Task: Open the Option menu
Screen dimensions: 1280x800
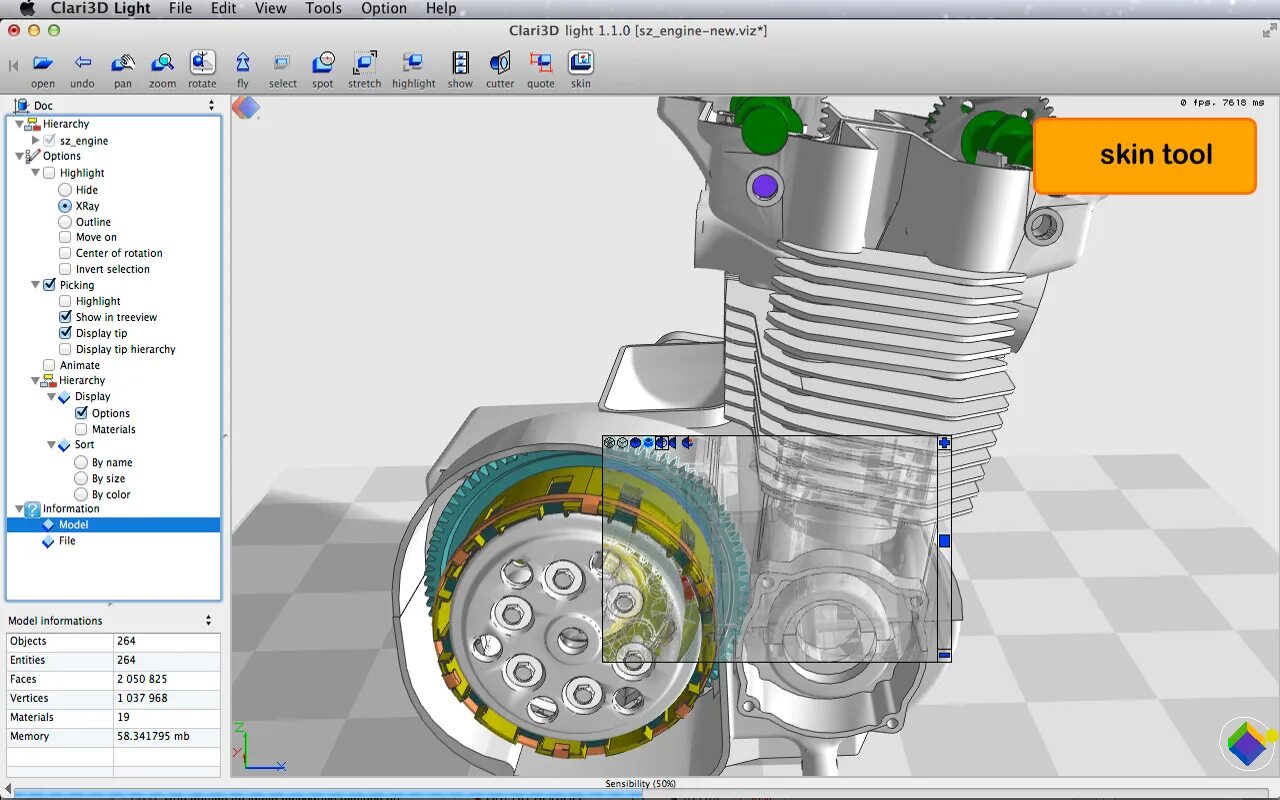Action: click(384, 8)
